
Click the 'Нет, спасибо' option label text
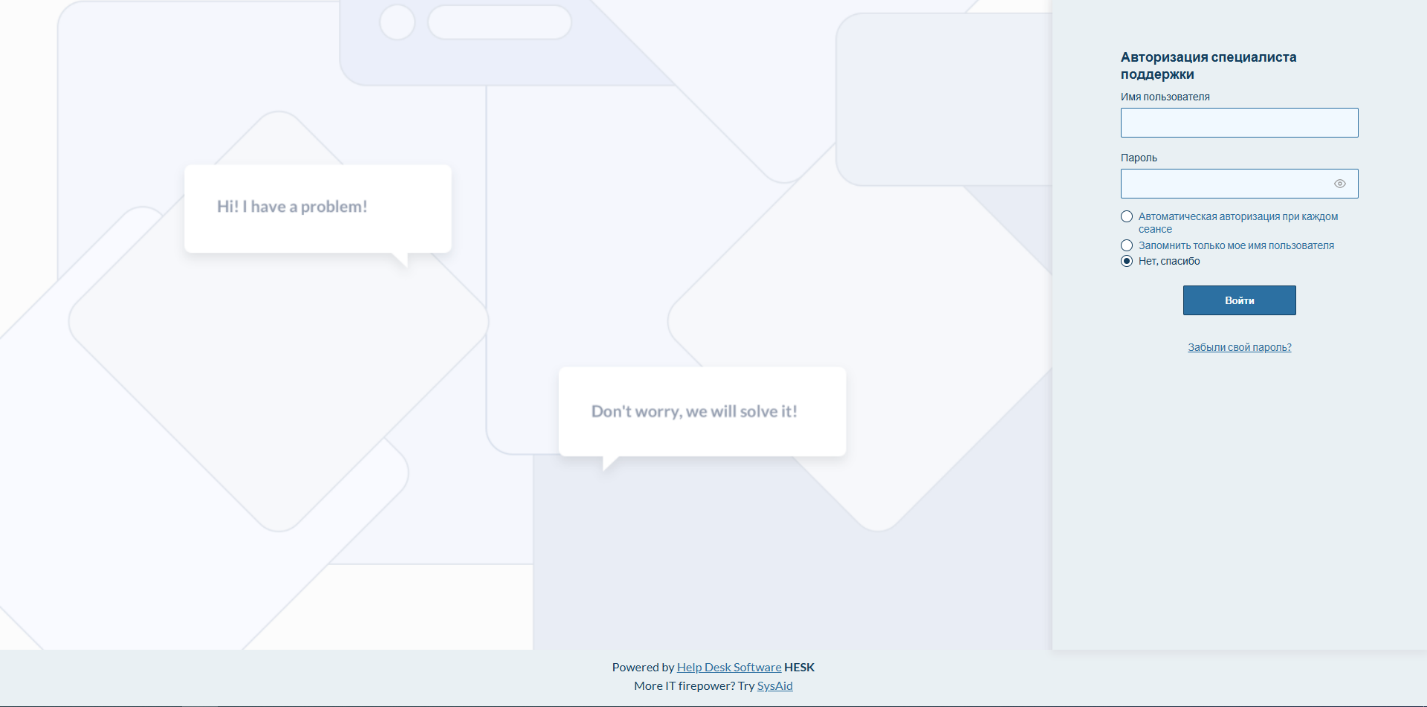tap(1168, 261)
